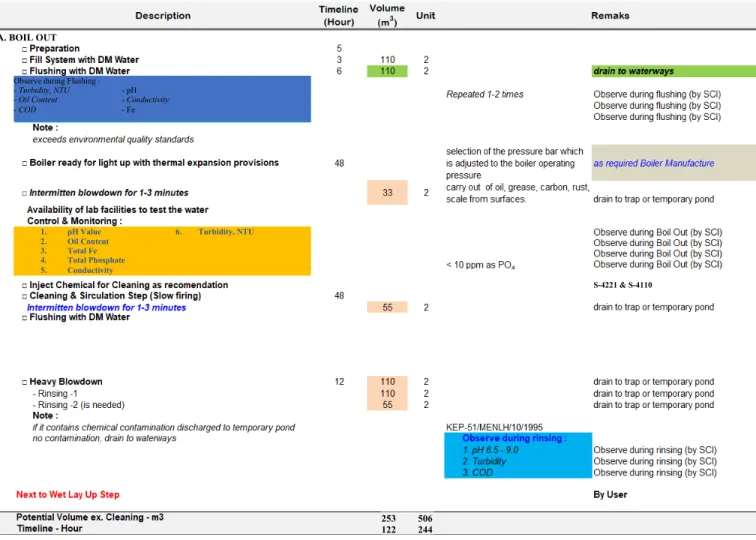Click the peach cell with volume 33
Image resolution: width=756 pixels, height=540 pixels.
click(387, 192)
